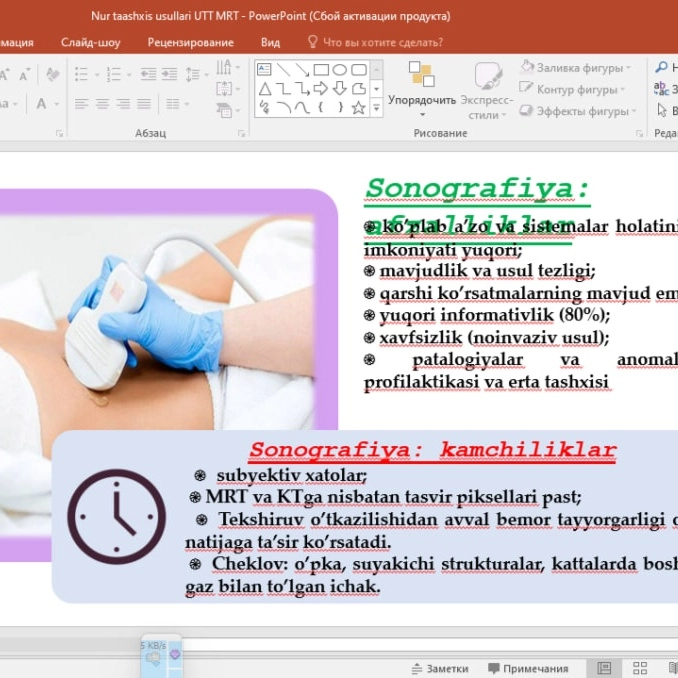This screenshot has height=678, width=678.
Task: Click the 'Sonografiya: kamchiliklar' heading text
Action: 432,450
